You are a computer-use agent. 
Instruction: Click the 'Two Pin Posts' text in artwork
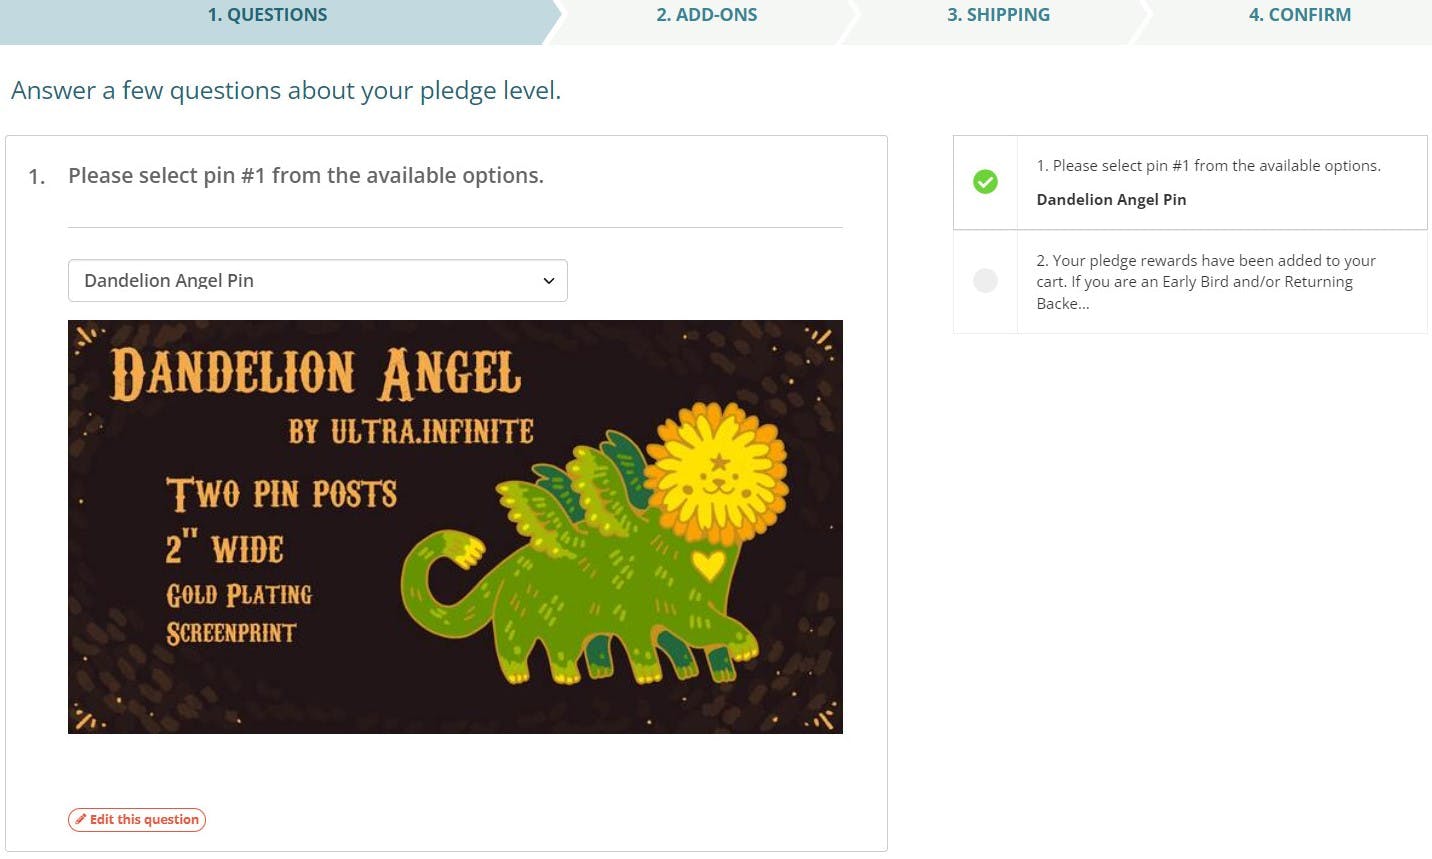[x=281, y=494]
